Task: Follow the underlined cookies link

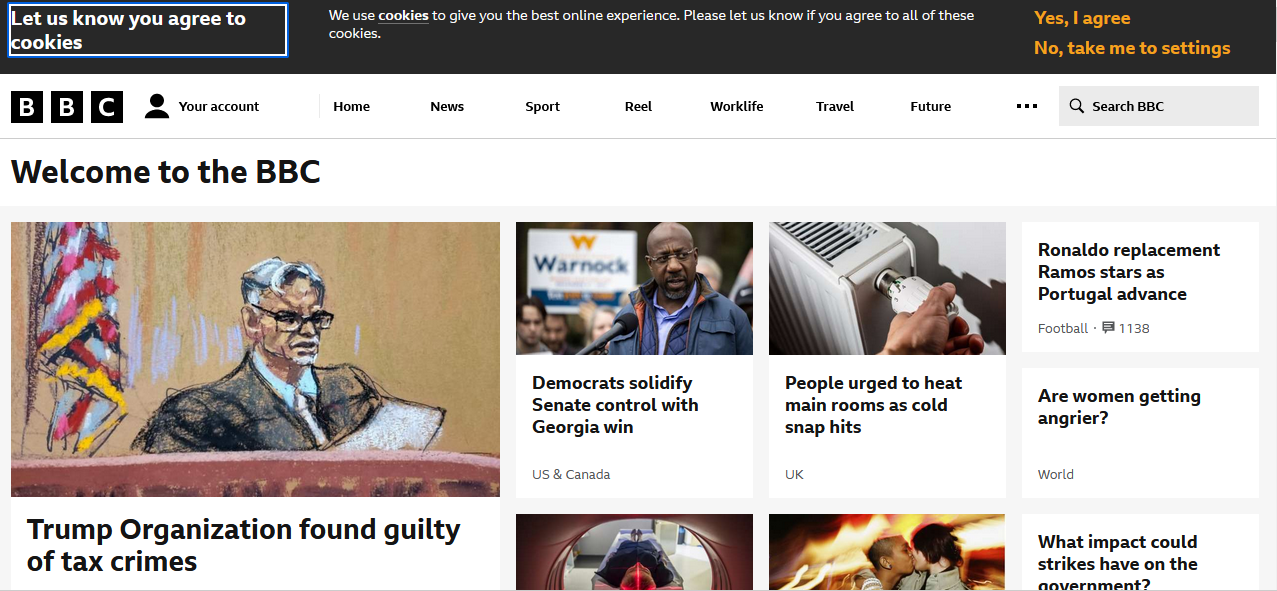Action: point(403,15)
